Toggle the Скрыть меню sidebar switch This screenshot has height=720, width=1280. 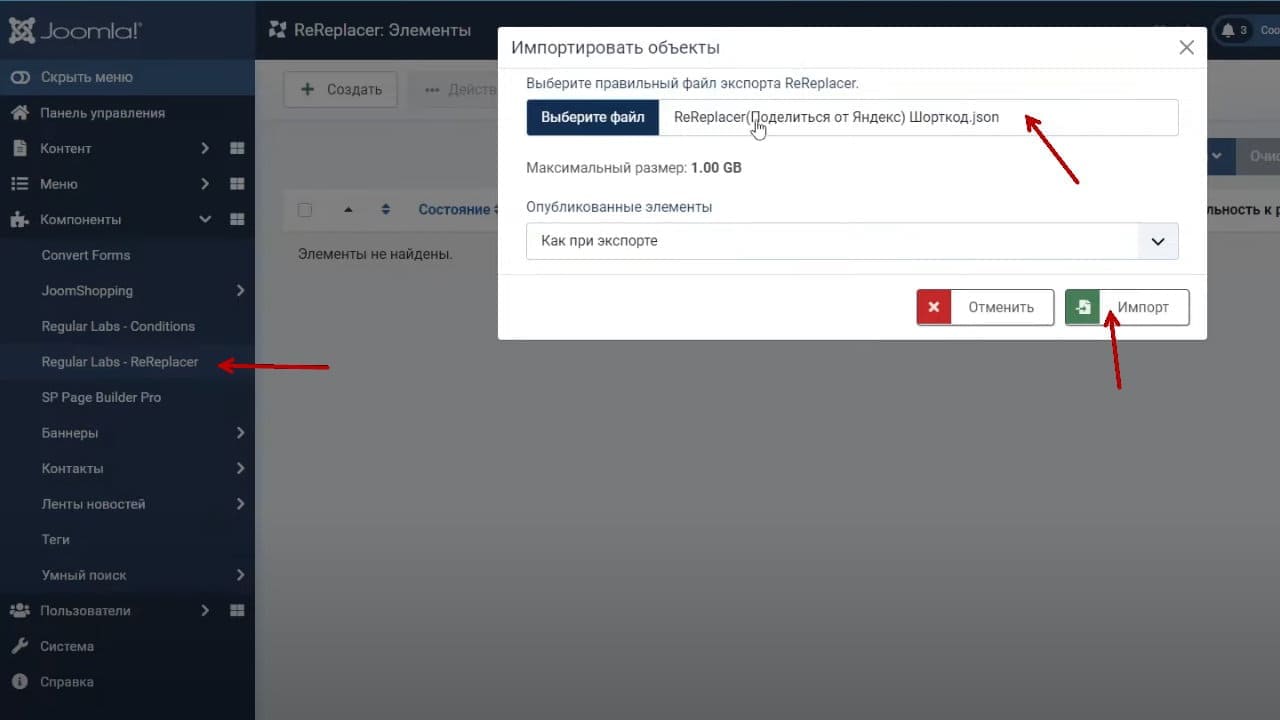click(20, 77)
